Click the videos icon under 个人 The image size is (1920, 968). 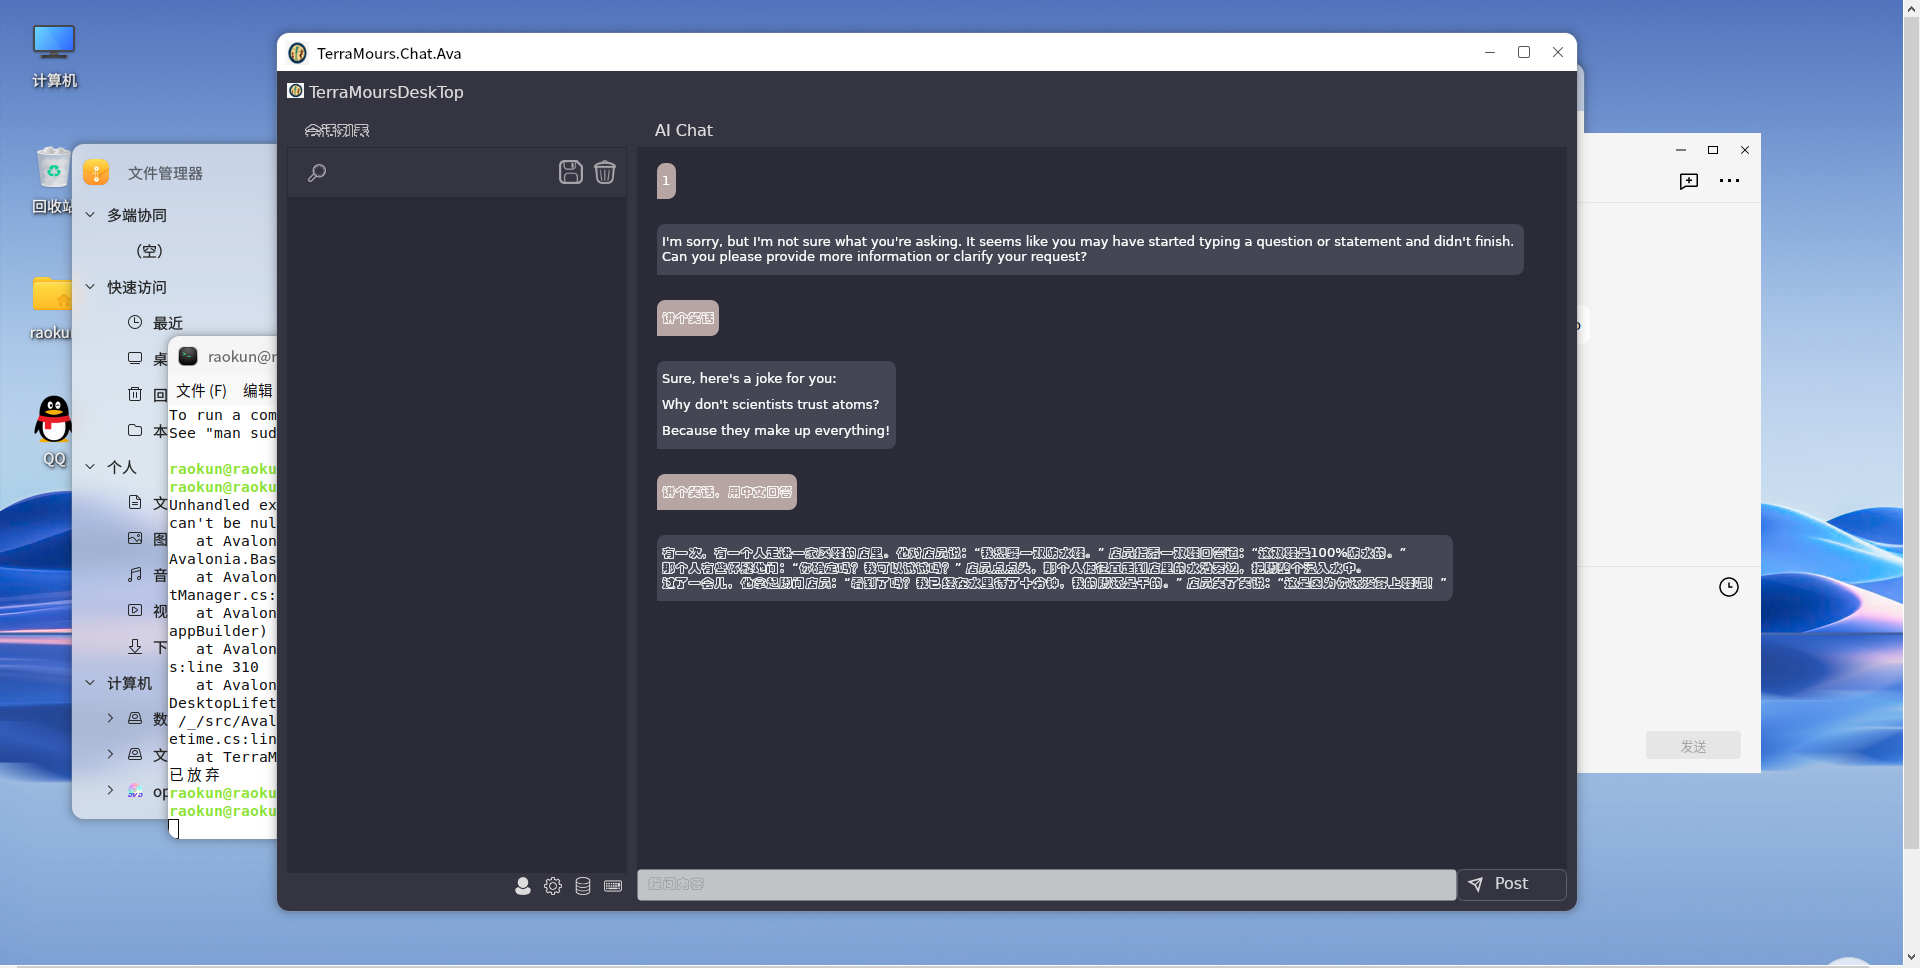135,610
